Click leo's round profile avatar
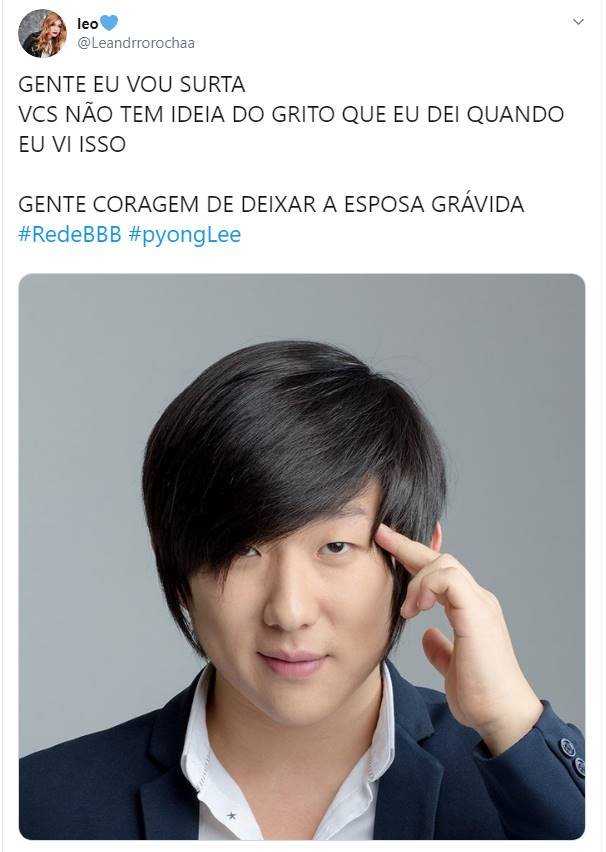Viewport: 606px width, 852px height. pos(42,33)
